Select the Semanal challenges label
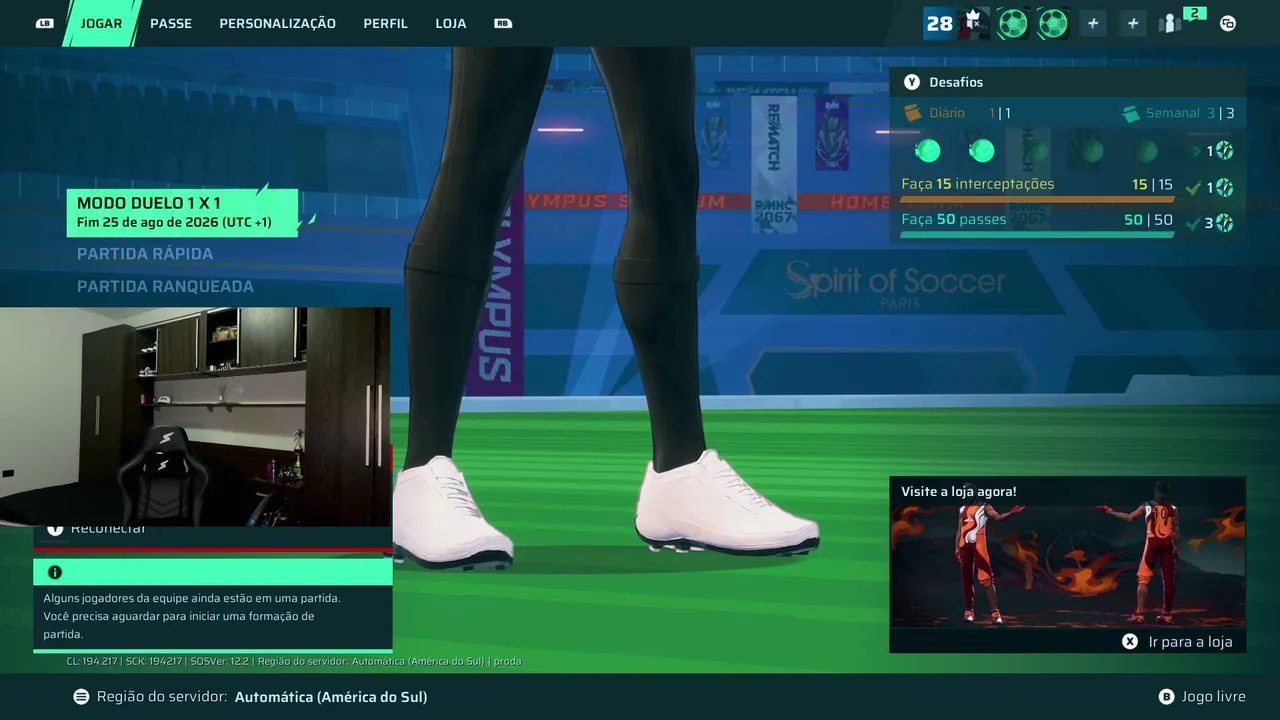The width and height of the screenshot is (1280, 720). coord(1173,113)
